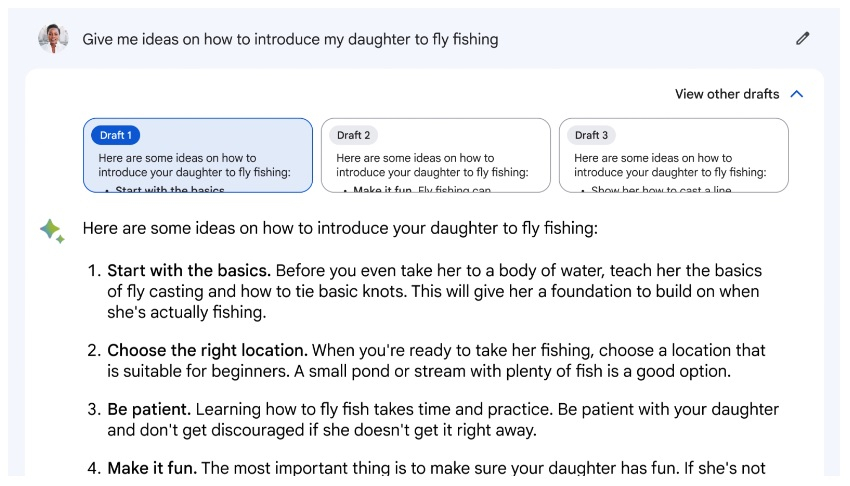Click Draft 3 preview text 'Show her how to cast'
The image size is (850, 486).
pos(645,190)
